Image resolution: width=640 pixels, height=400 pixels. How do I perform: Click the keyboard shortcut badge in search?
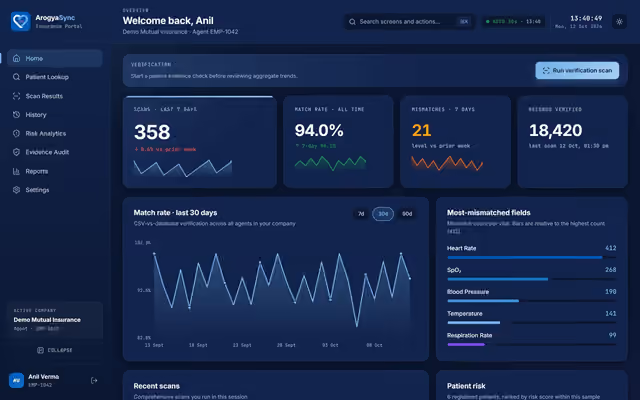pos(464,22)
